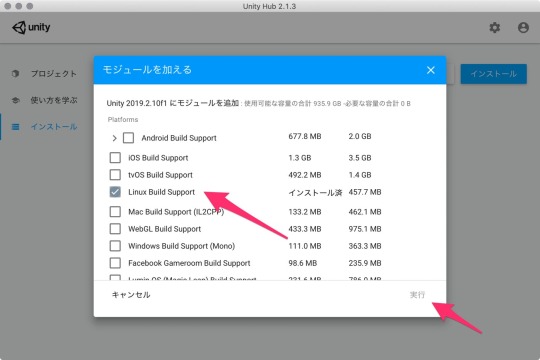Image resolution: width=540 pixels, height=360 pixels.
Task: Click the Platforms heading
Action: pyautogui.click(x=123, y=120)
